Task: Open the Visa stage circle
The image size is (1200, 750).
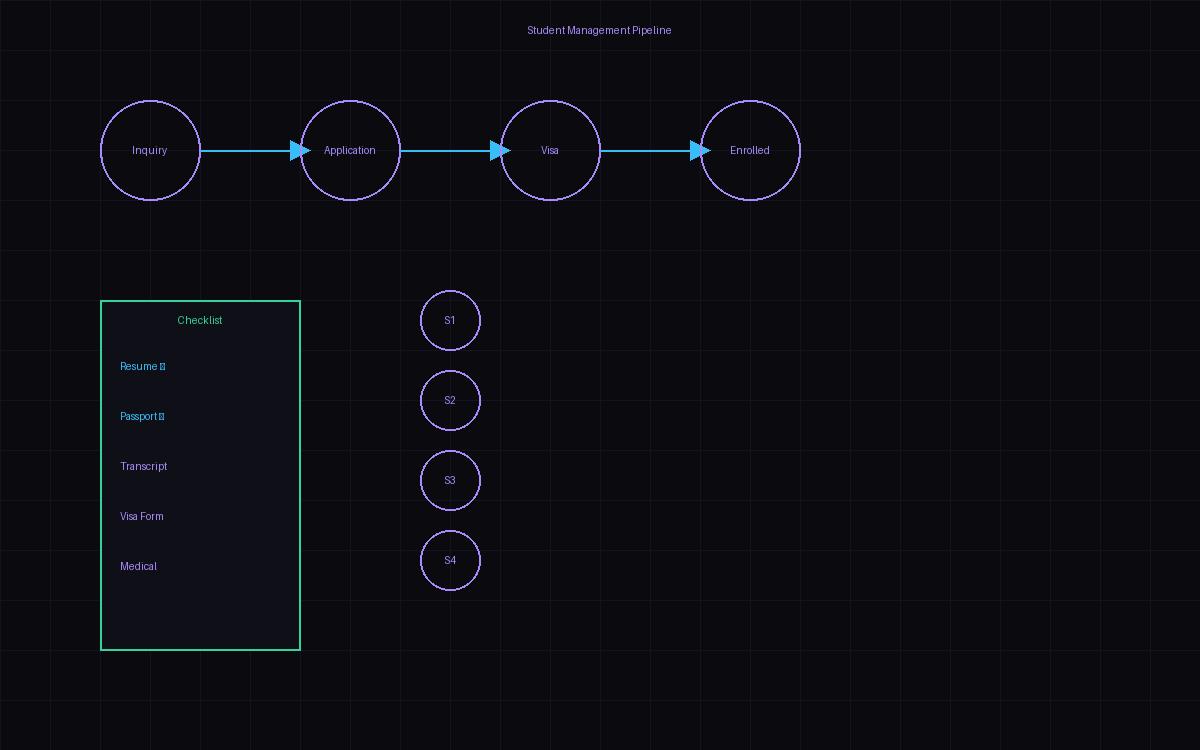Action: (550, 150)
